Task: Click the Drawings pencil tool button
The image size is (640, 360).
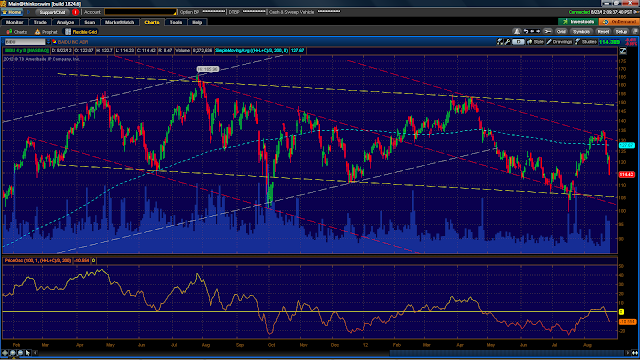Action: pyautogui.click(x=559, y=42)
